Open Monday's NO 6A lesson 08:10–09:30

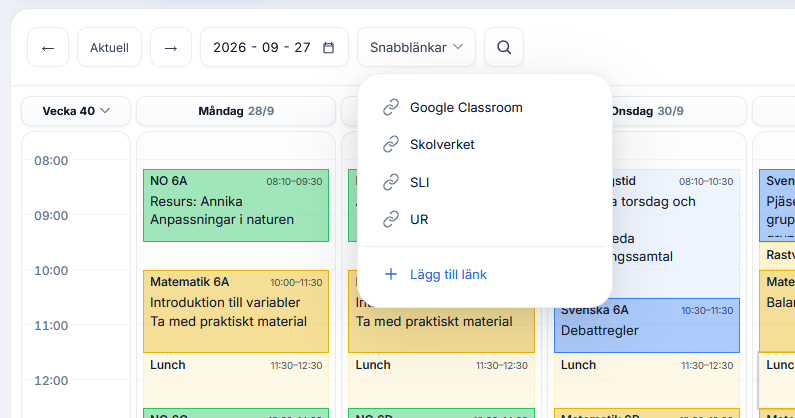pos(236,205)
